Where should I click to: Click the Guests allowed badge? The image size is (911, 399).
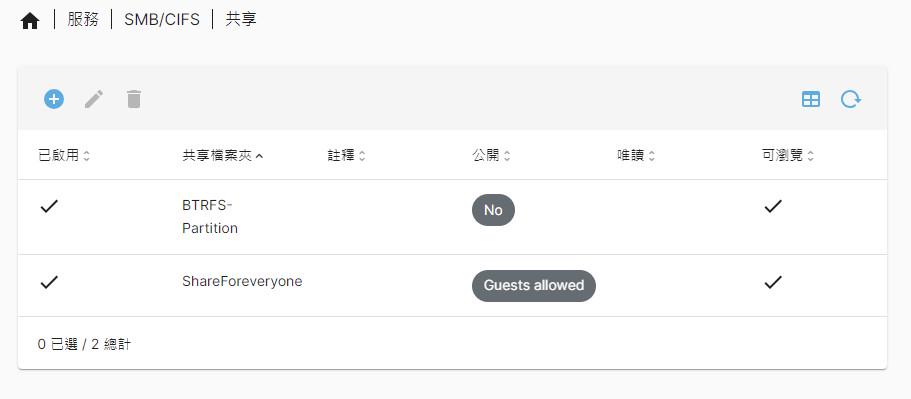(533, 285)
